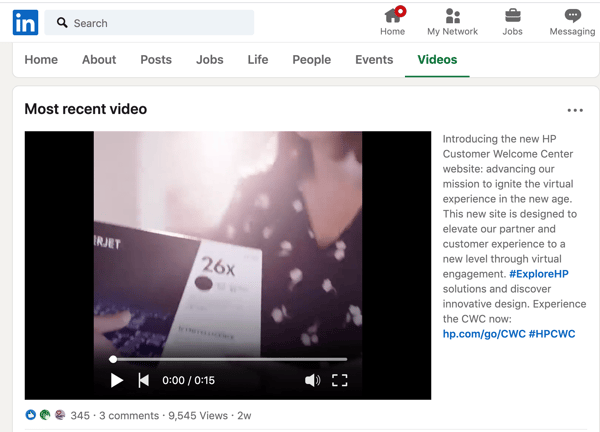Open Messaging in top navigation

[572, 22]
